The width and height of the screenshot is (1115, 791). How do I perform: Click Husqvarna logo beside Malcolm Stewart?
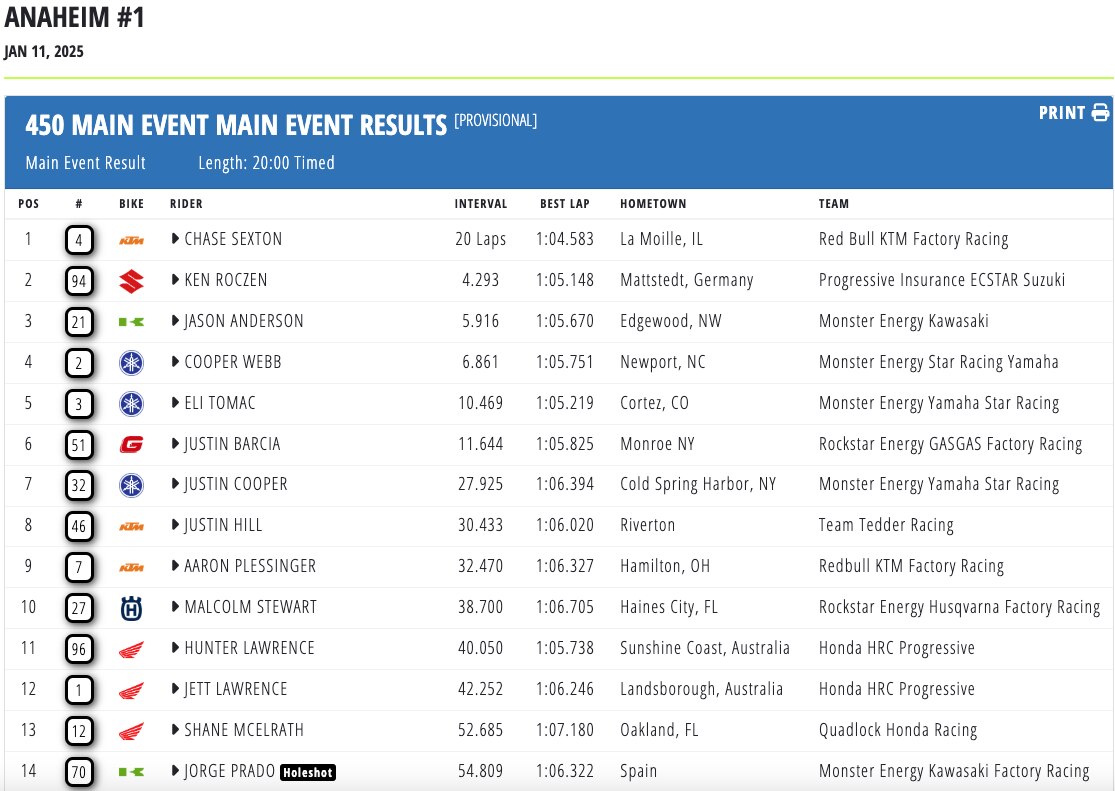click(131, 607)
